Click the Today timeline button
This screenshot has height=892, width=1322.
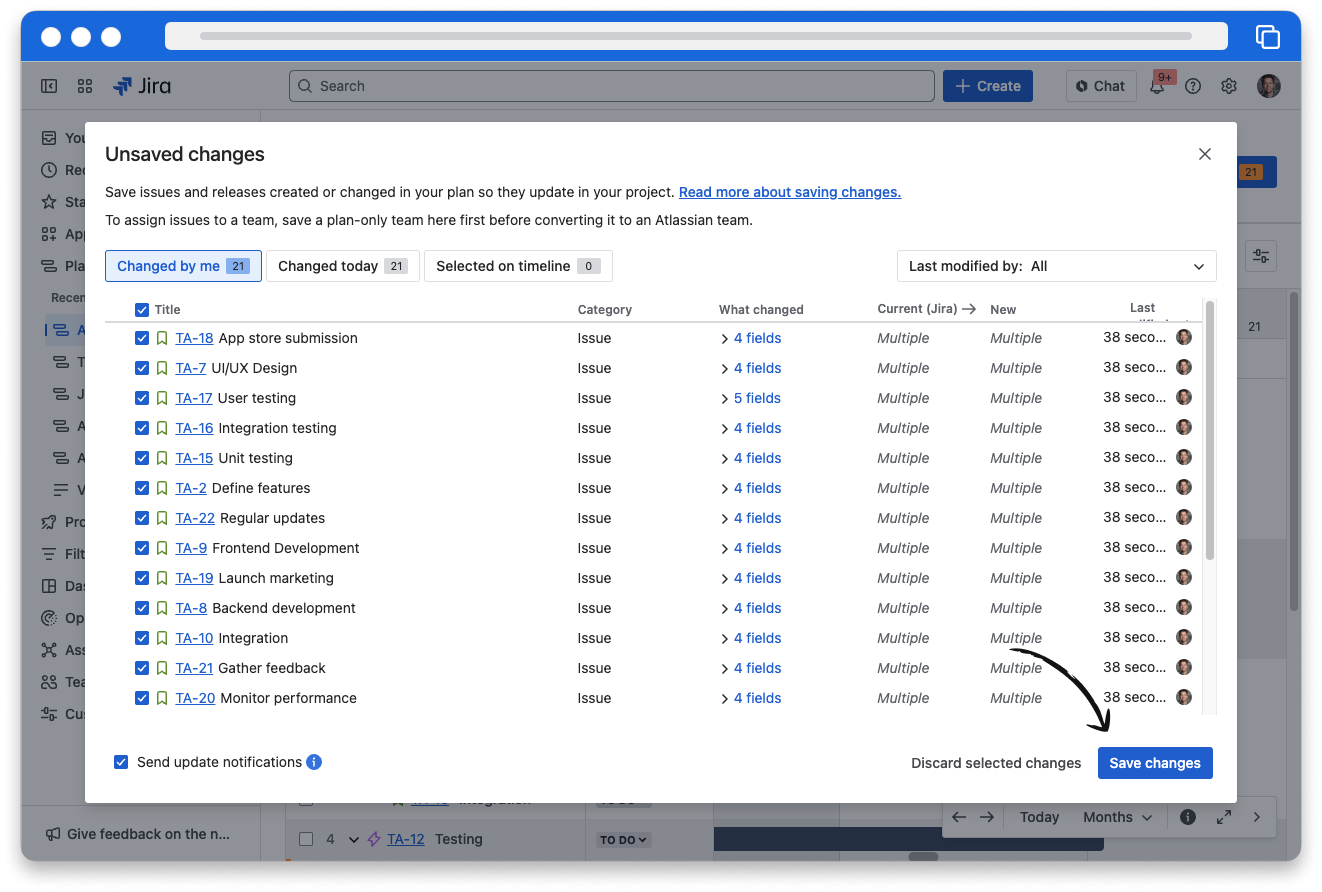click(x=1039, y=817)
